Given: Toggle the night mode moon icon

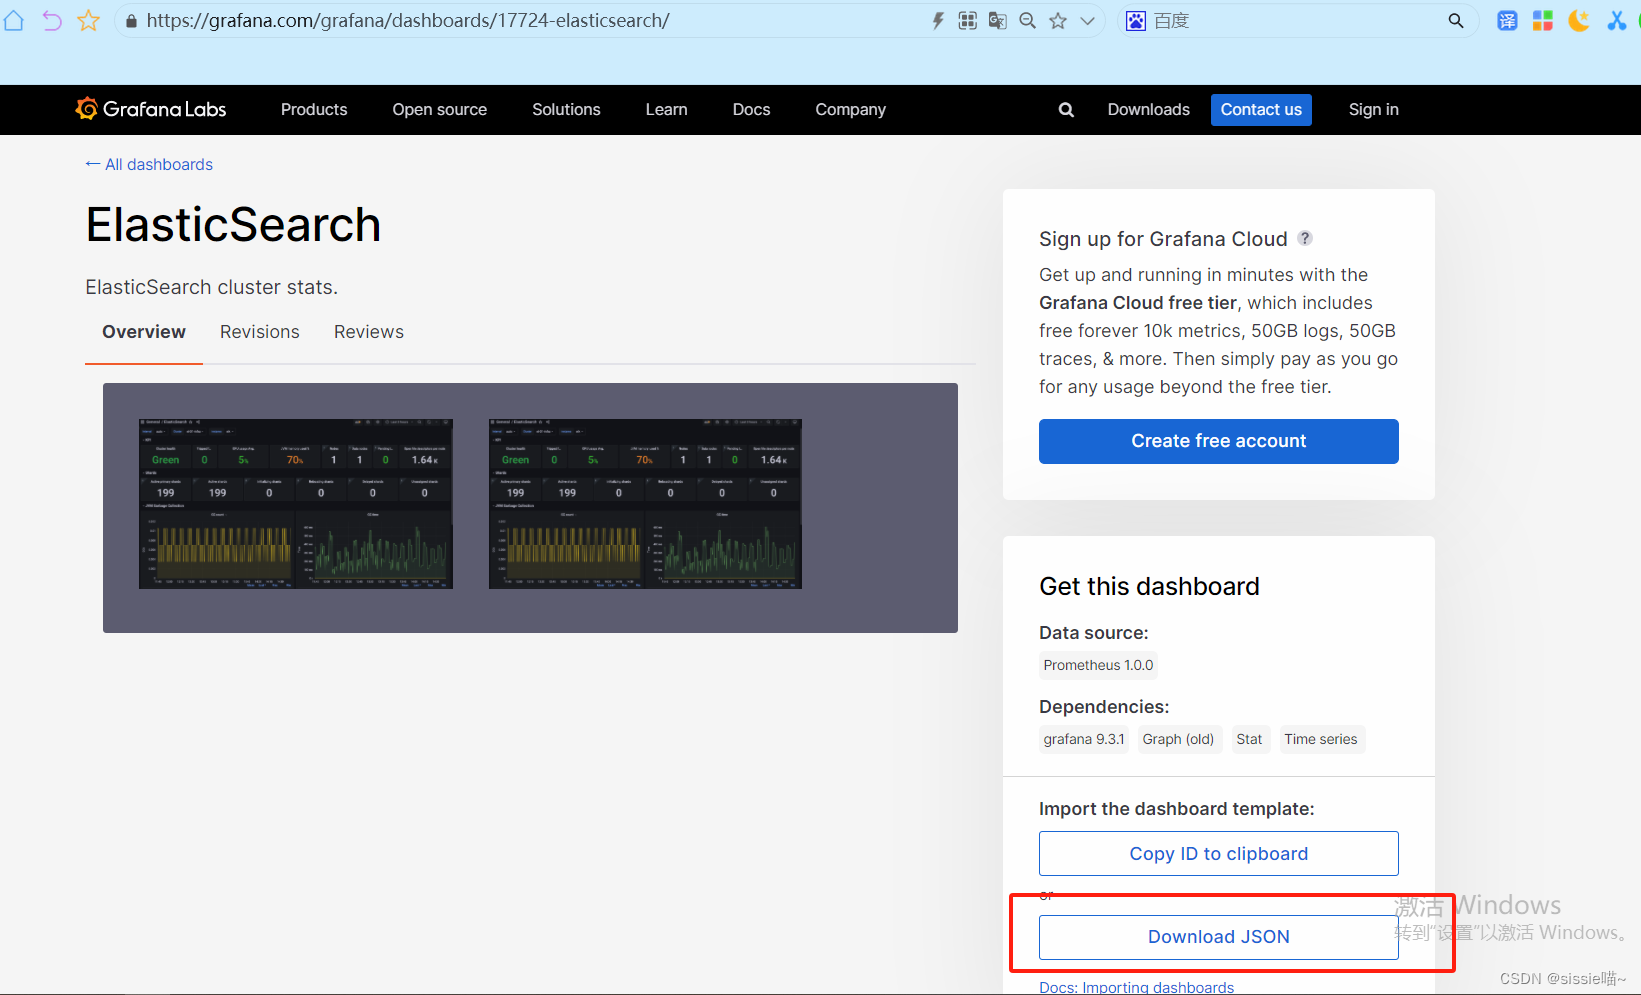Looking at the screenshot, I should point(1579,21).
